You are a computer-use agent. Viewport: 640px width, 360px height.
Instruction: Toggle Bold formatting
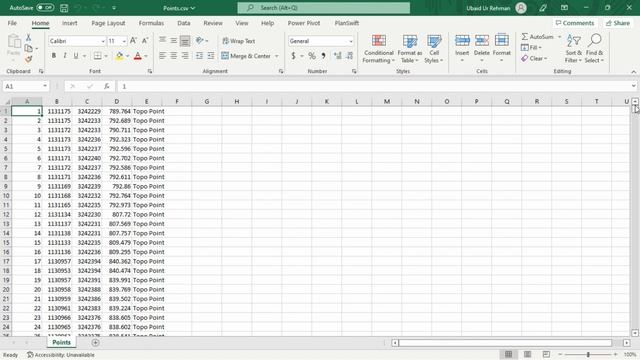(x=53, y=56)
